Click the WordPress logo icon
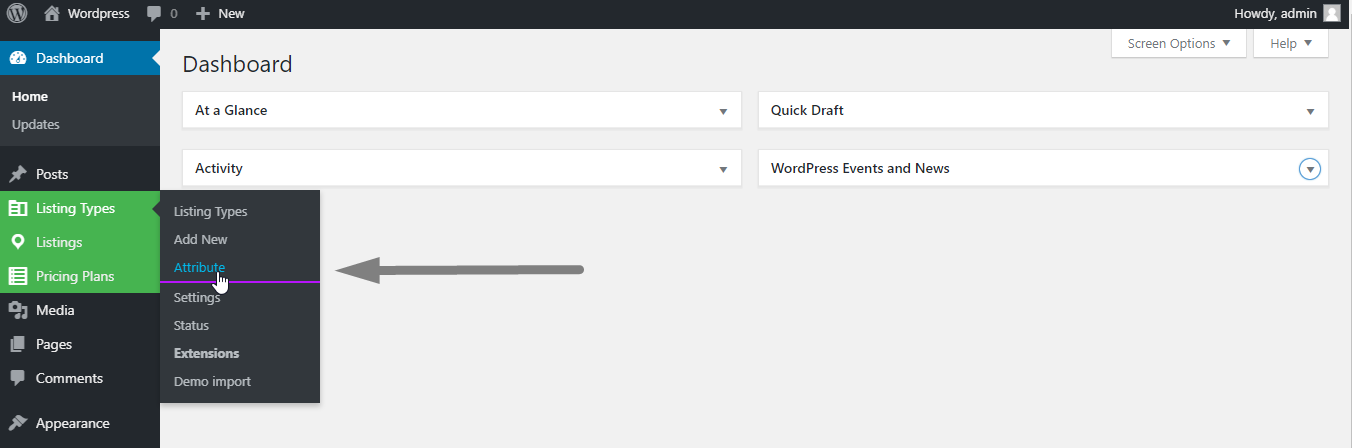The image size is (1352, 448). pos(17,14)
